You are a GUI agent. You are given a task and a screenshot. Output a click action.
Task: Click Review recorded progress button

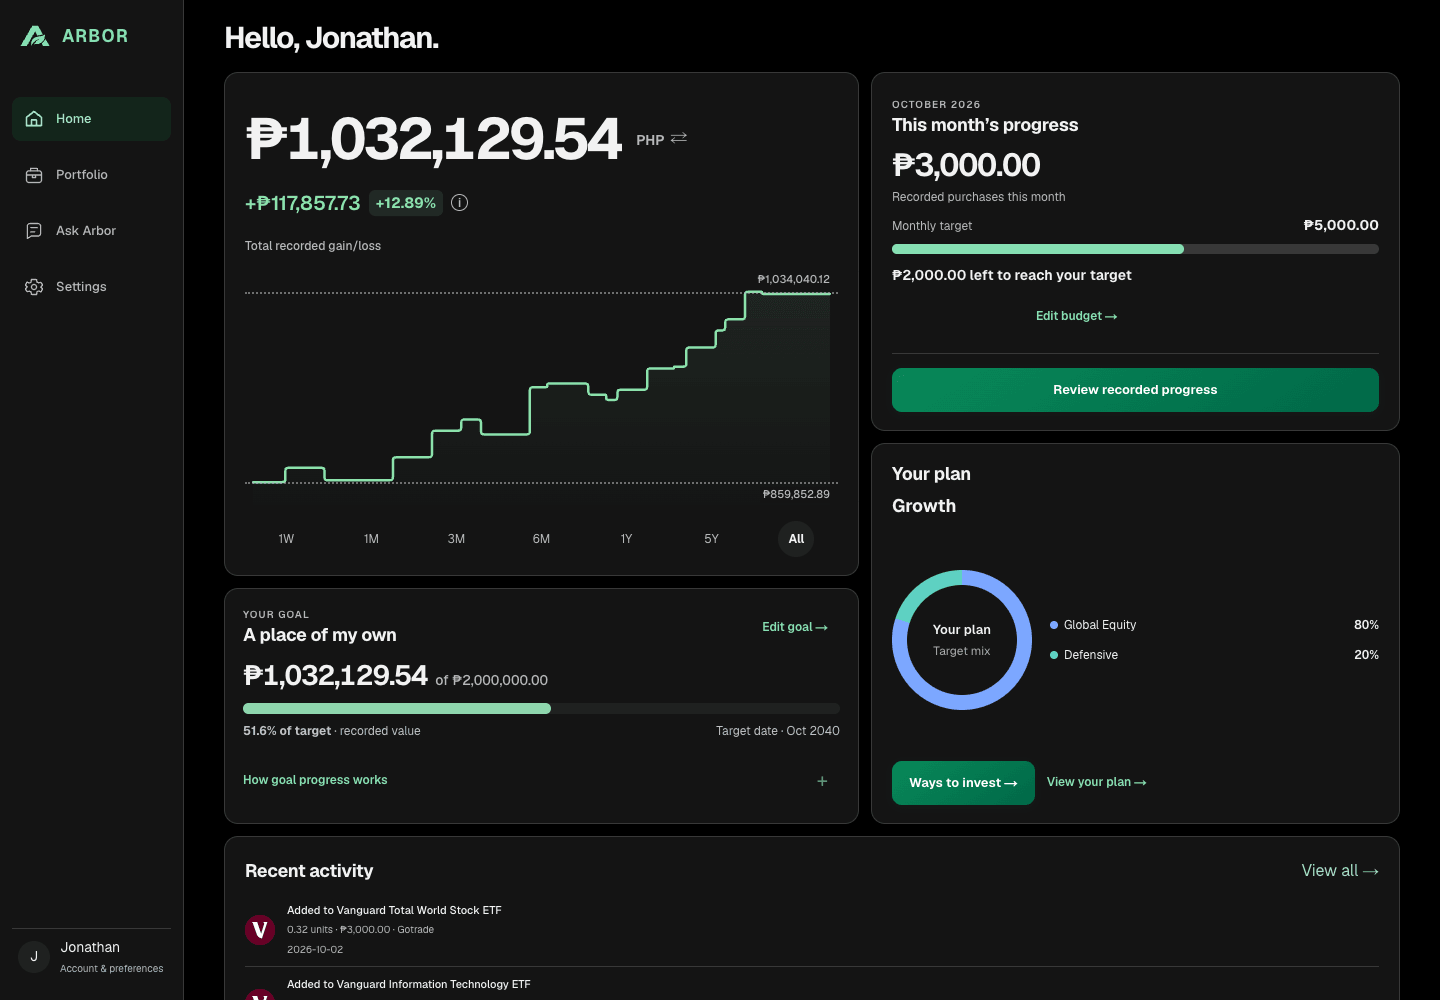click(x=1135, y=390)
